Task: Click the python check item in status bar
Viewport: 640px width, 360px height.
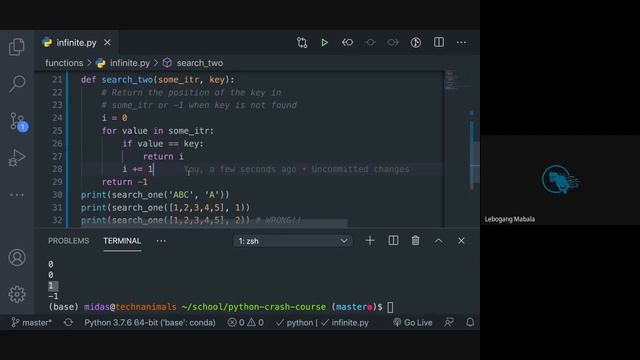Action: point(294,322)
